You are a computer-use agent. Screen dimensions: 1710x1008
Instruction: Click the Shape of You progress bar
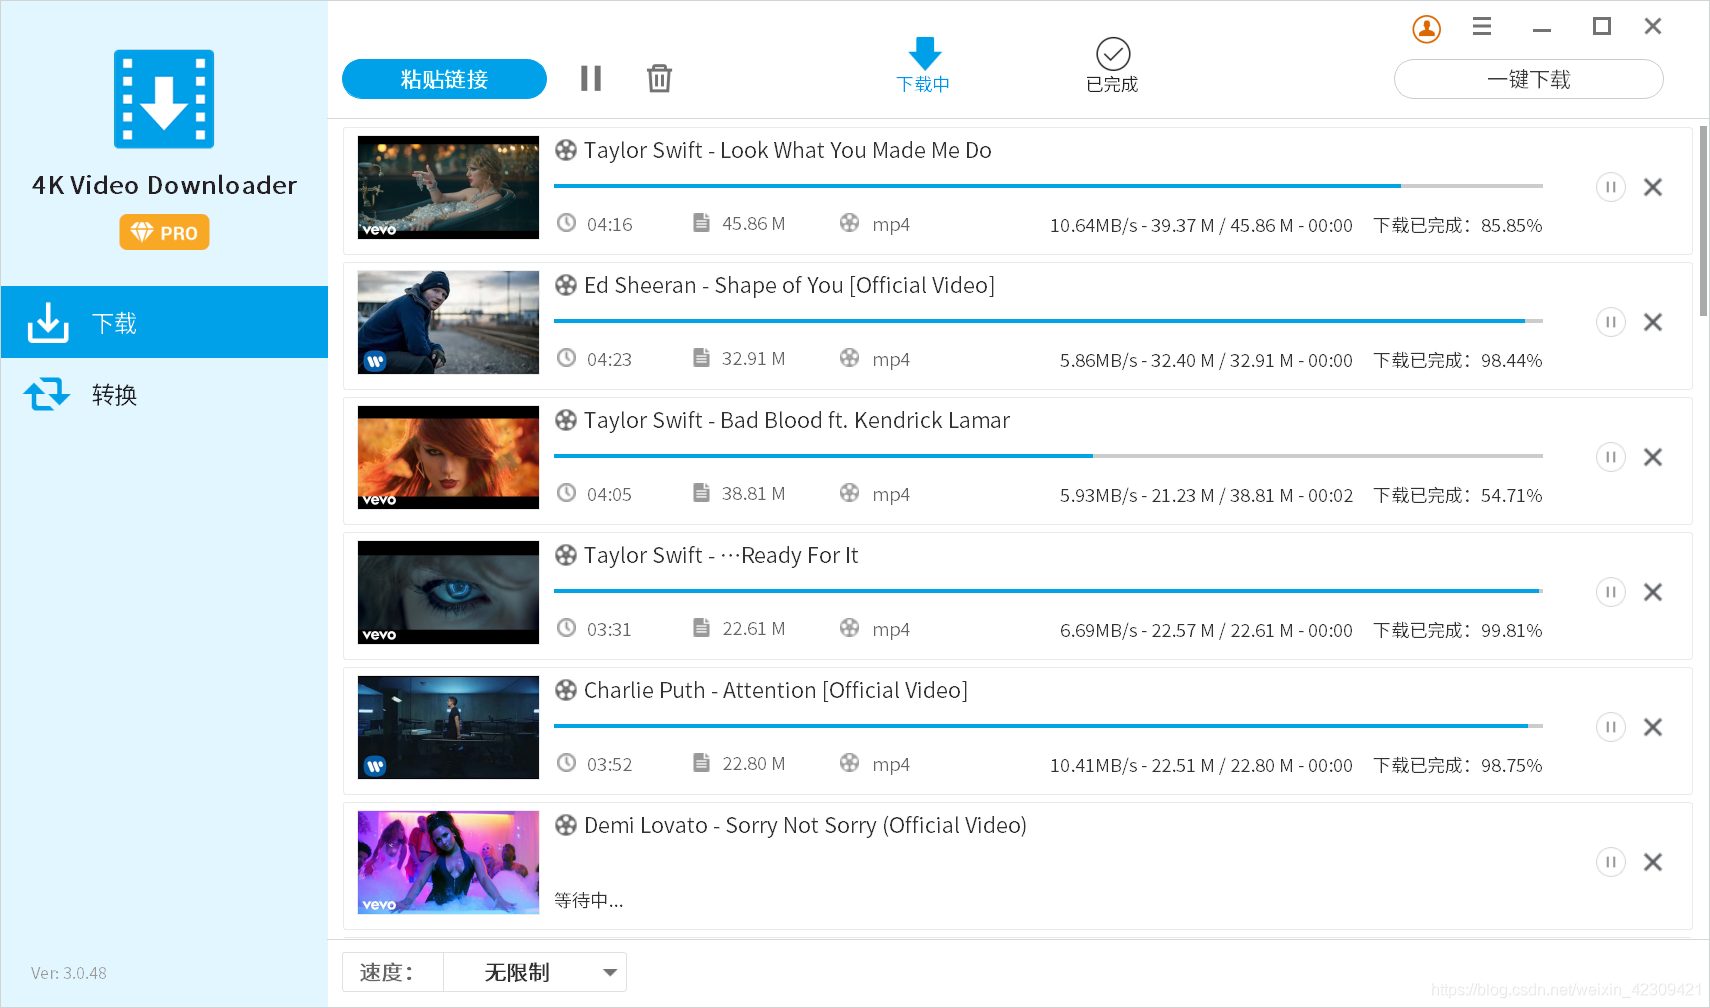coord(1048,321)
